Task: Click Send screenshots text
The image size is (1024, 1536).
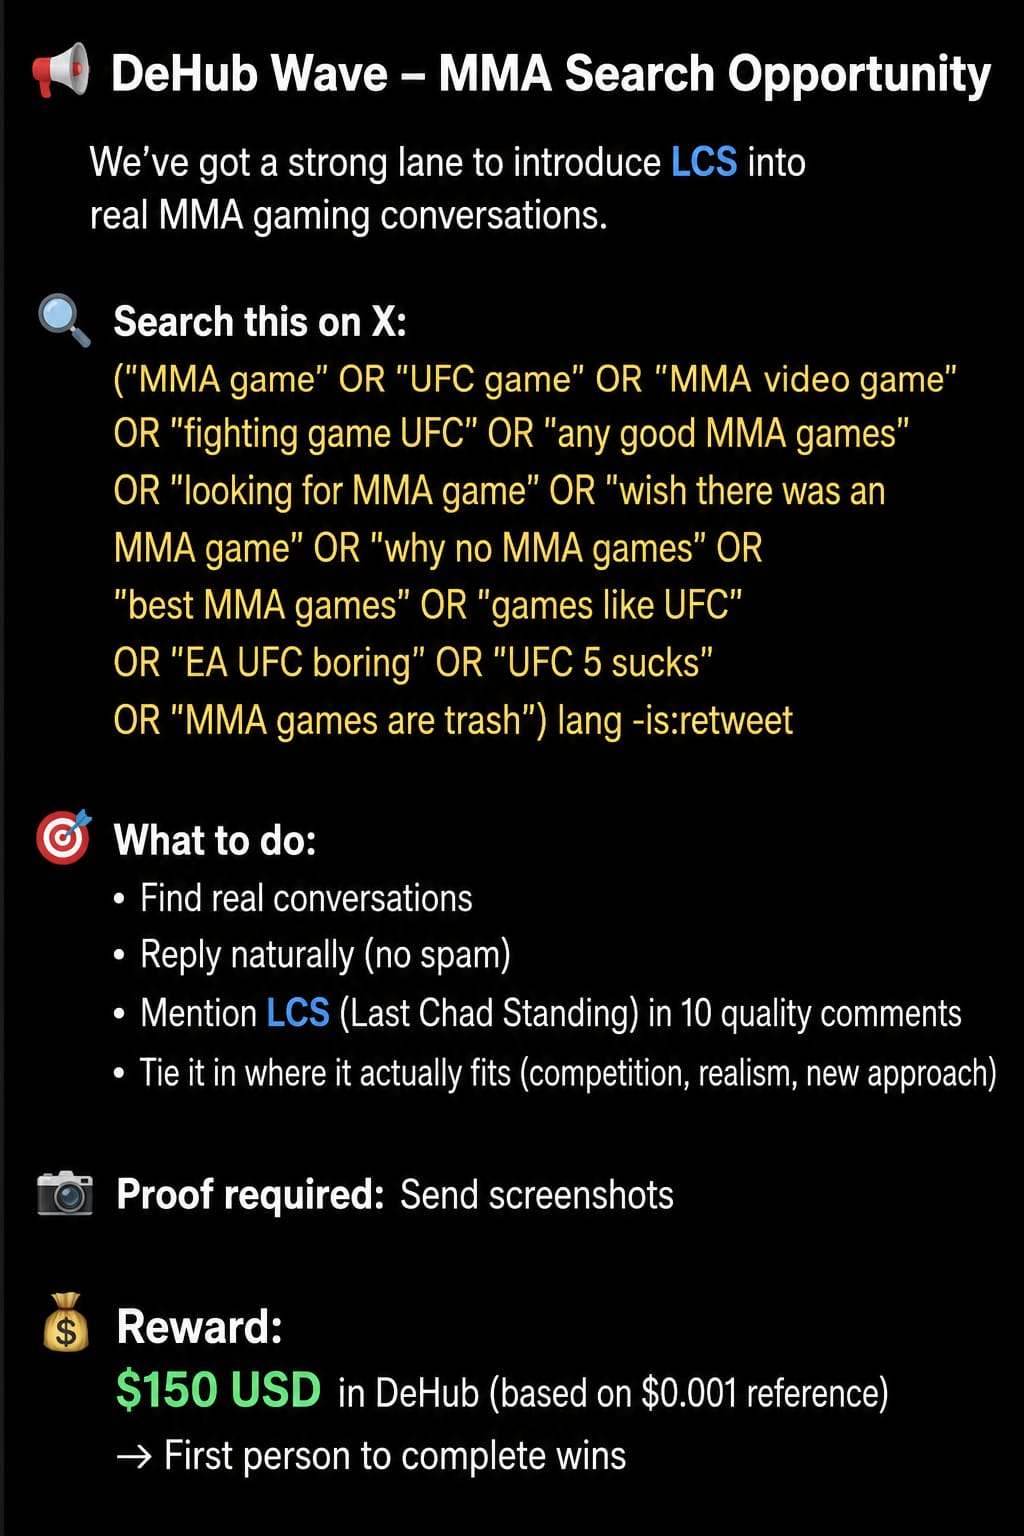Action: tap(537, 1195)
